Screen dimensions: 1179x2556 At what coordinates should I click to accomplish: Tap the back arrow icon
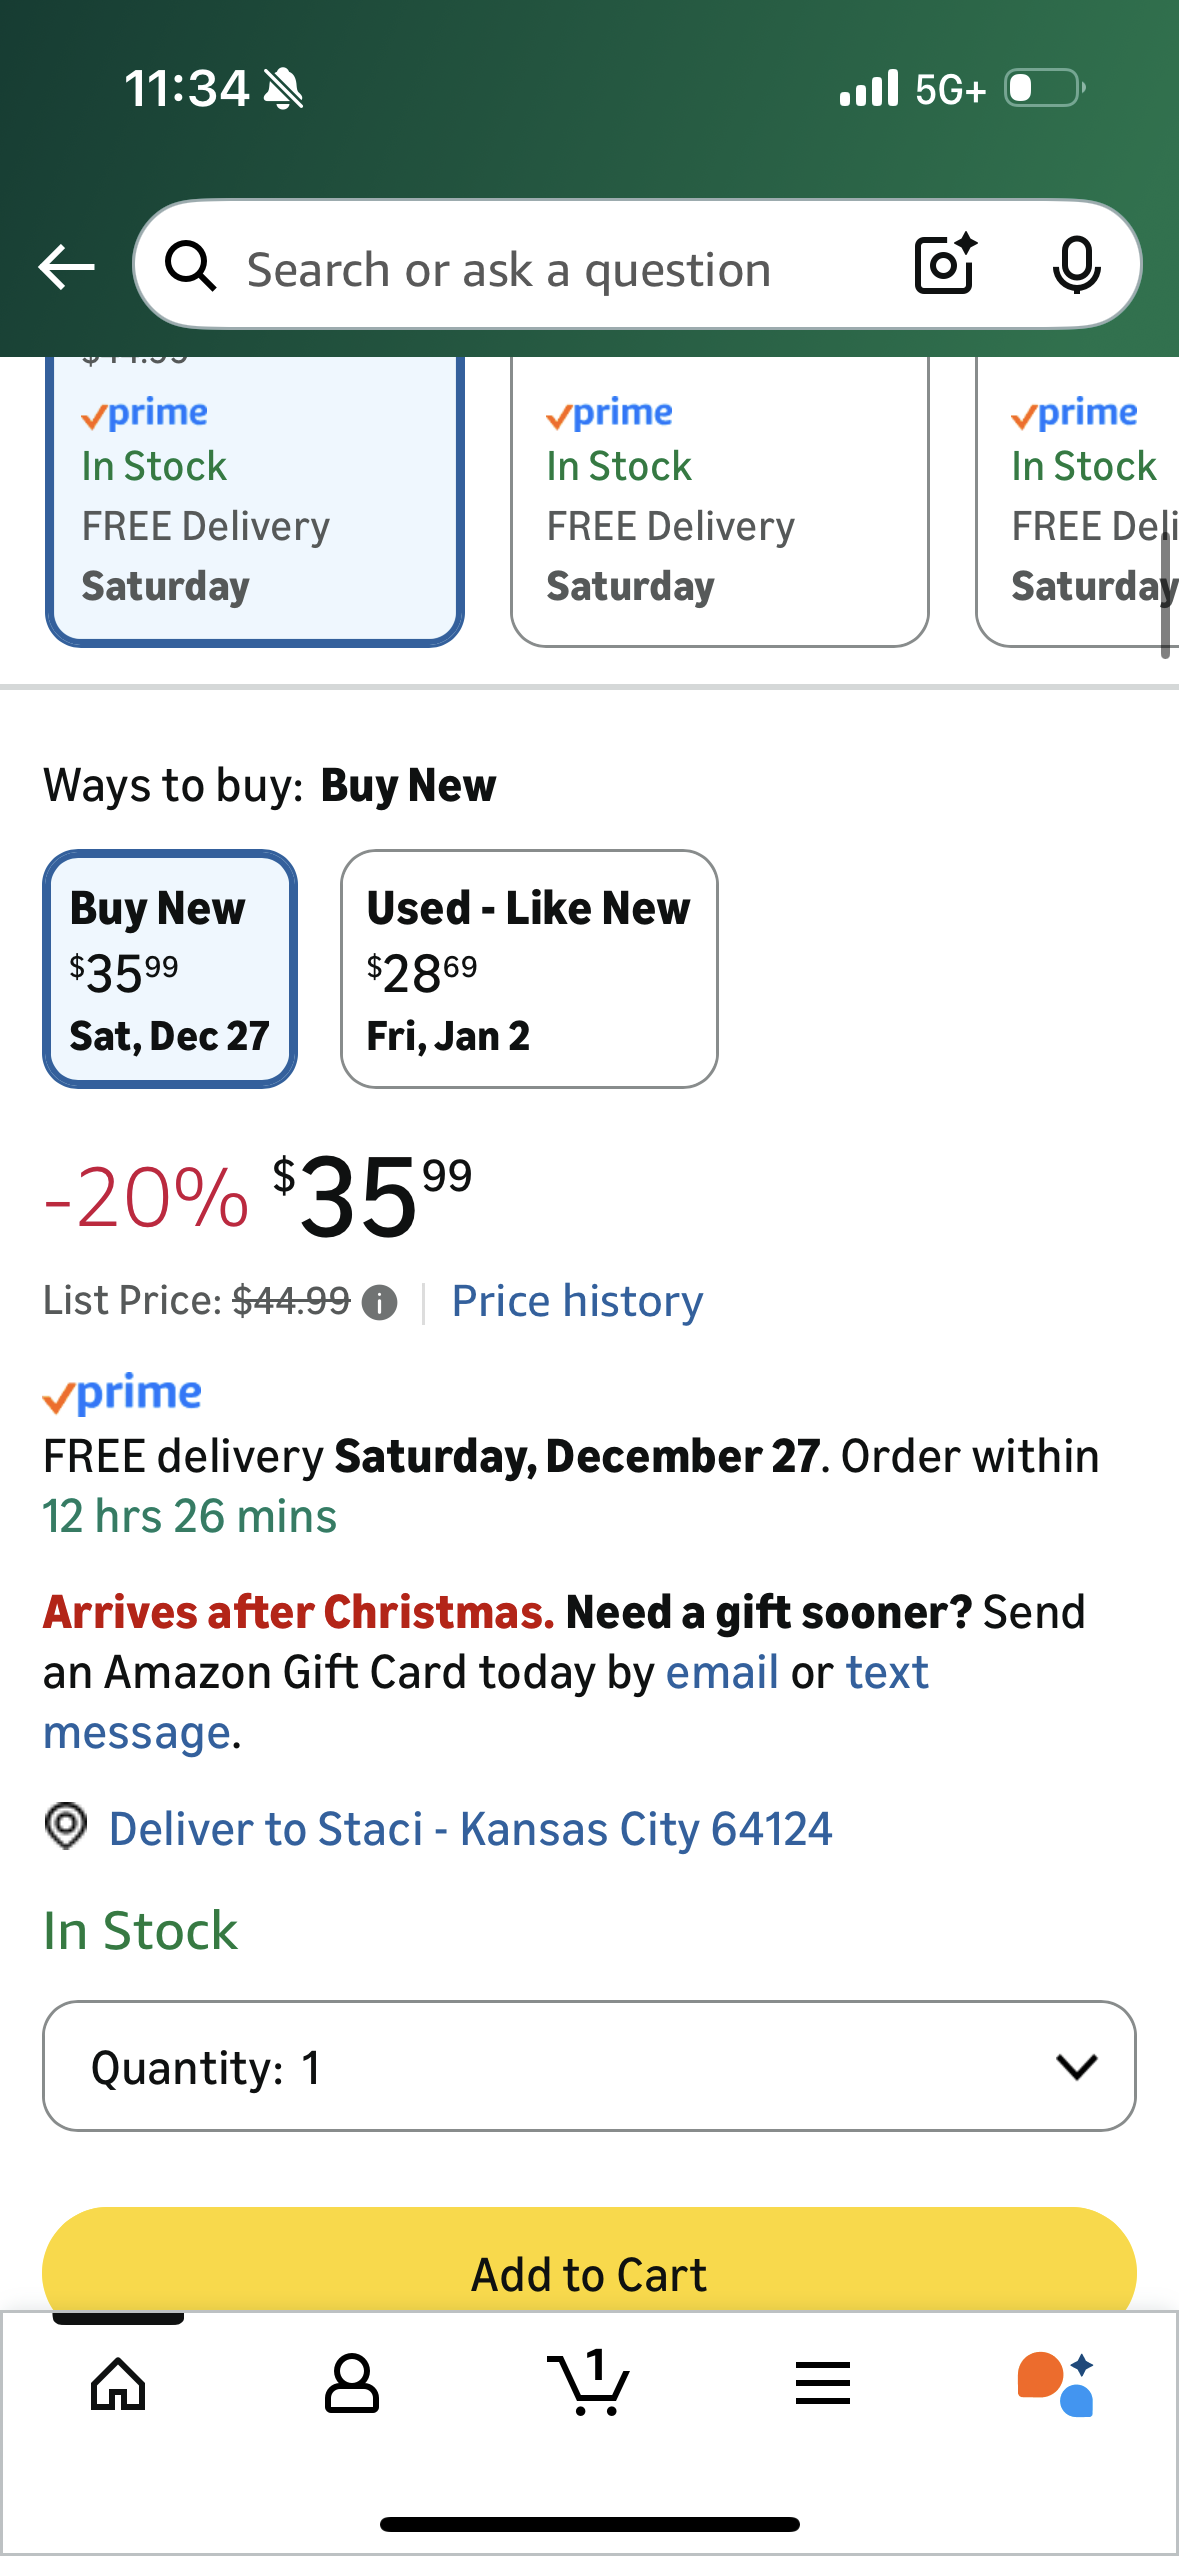[x=66, y=267]
